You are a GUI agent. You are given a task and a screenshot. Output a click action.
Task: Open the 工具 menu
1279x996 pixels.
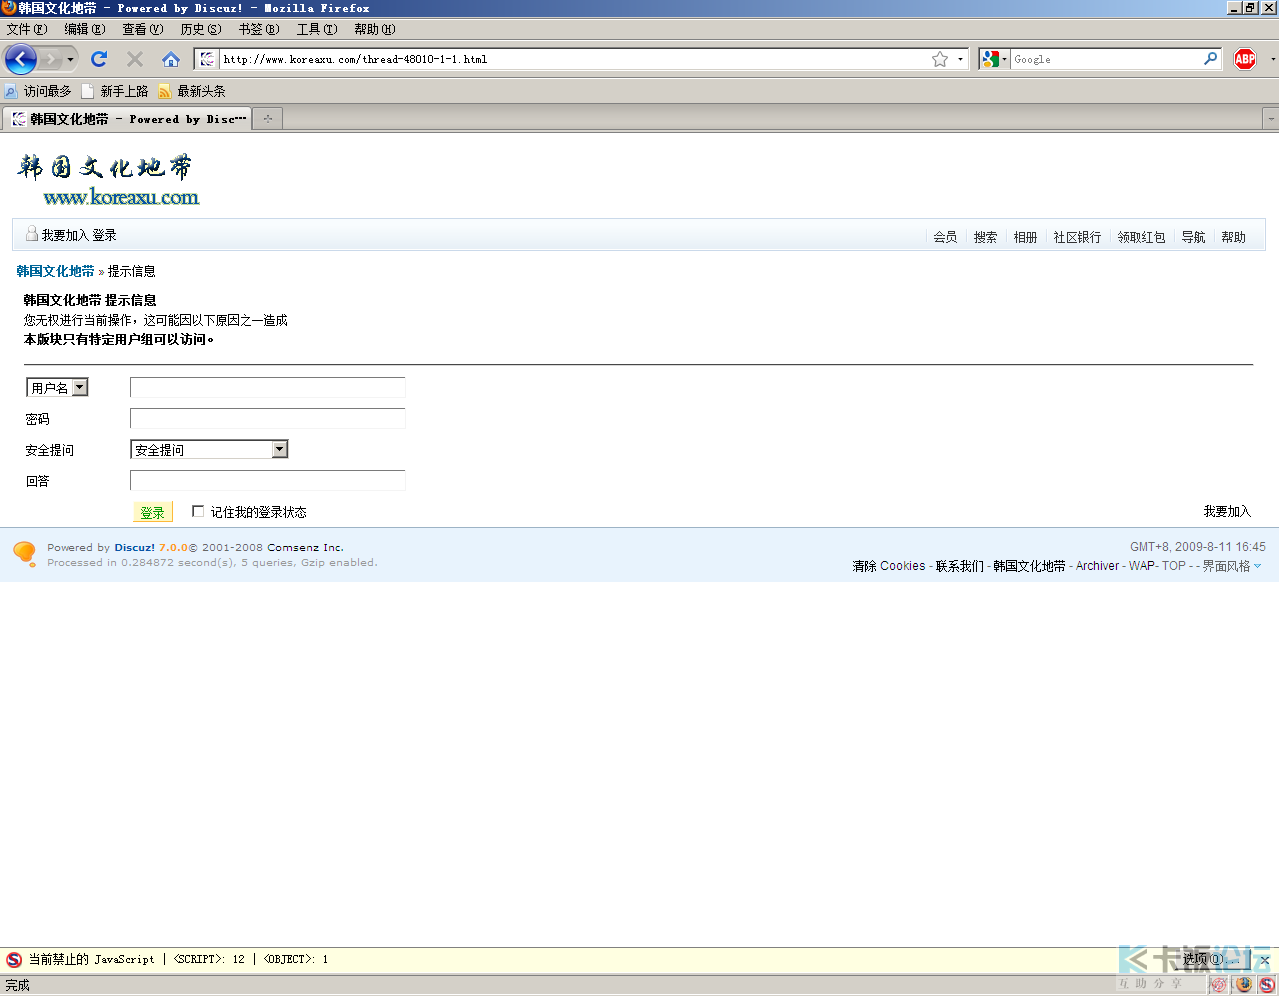[317, 29]
